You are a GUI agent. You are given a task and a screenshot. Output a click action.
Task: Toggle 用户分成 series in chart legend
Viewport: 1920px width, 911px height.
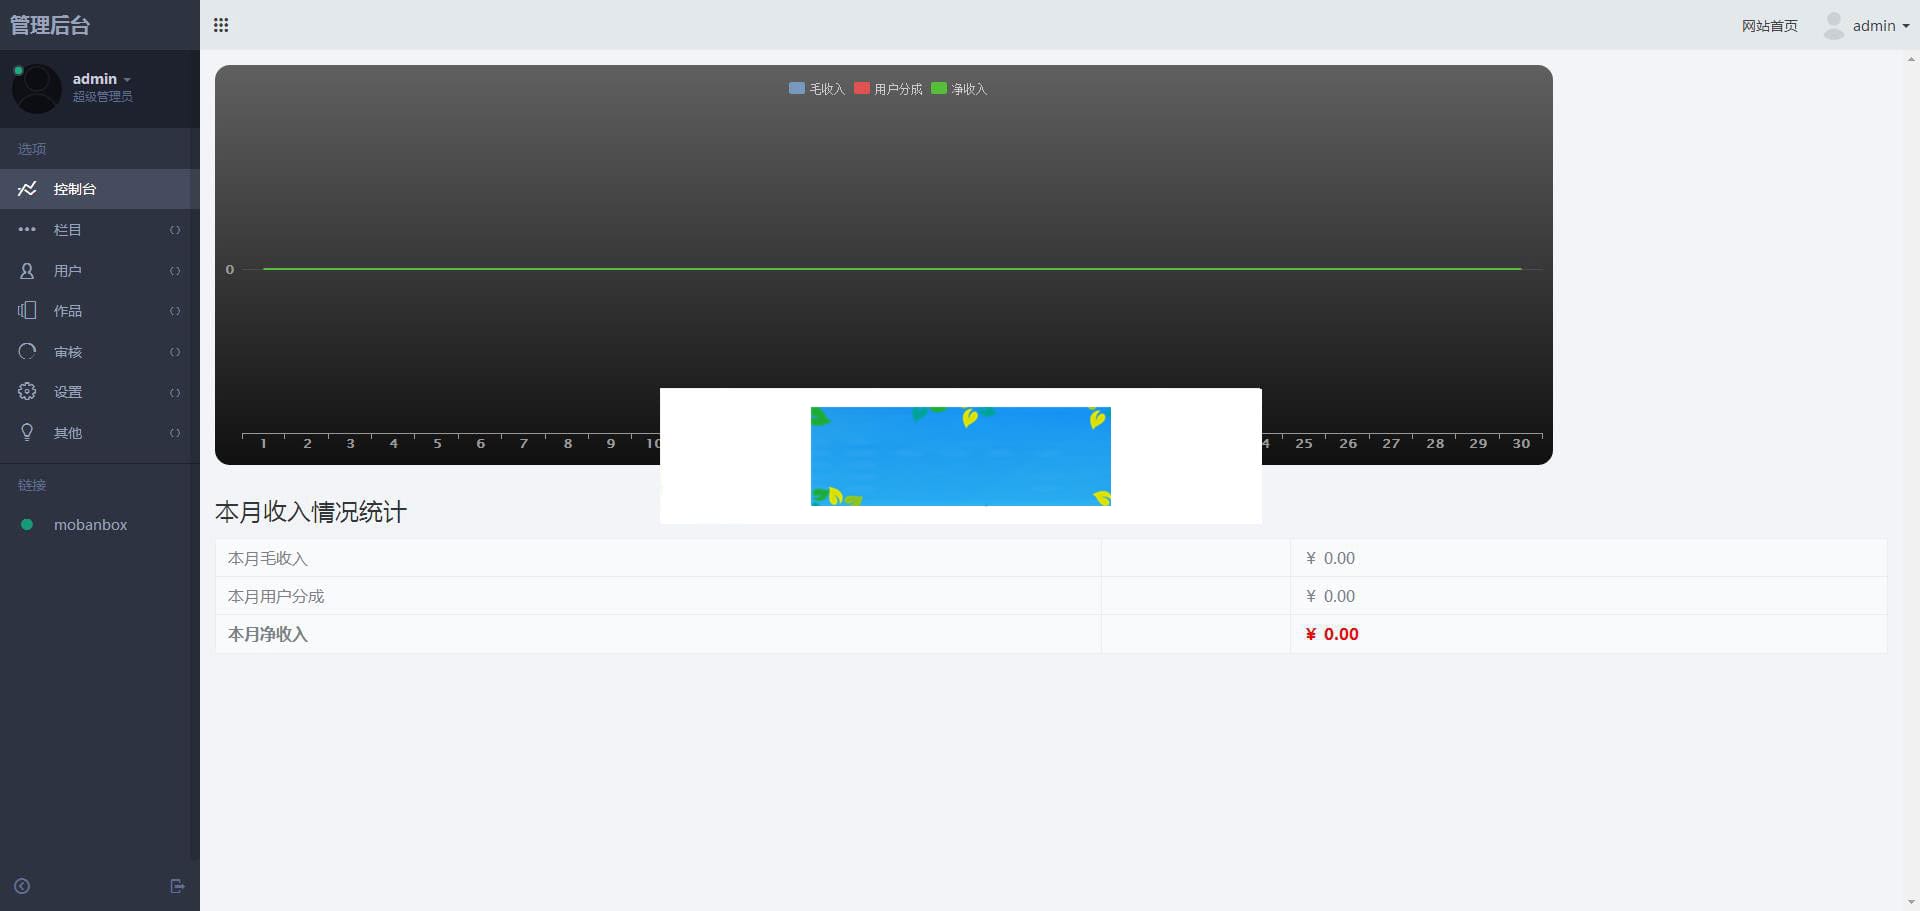point(887,89)
